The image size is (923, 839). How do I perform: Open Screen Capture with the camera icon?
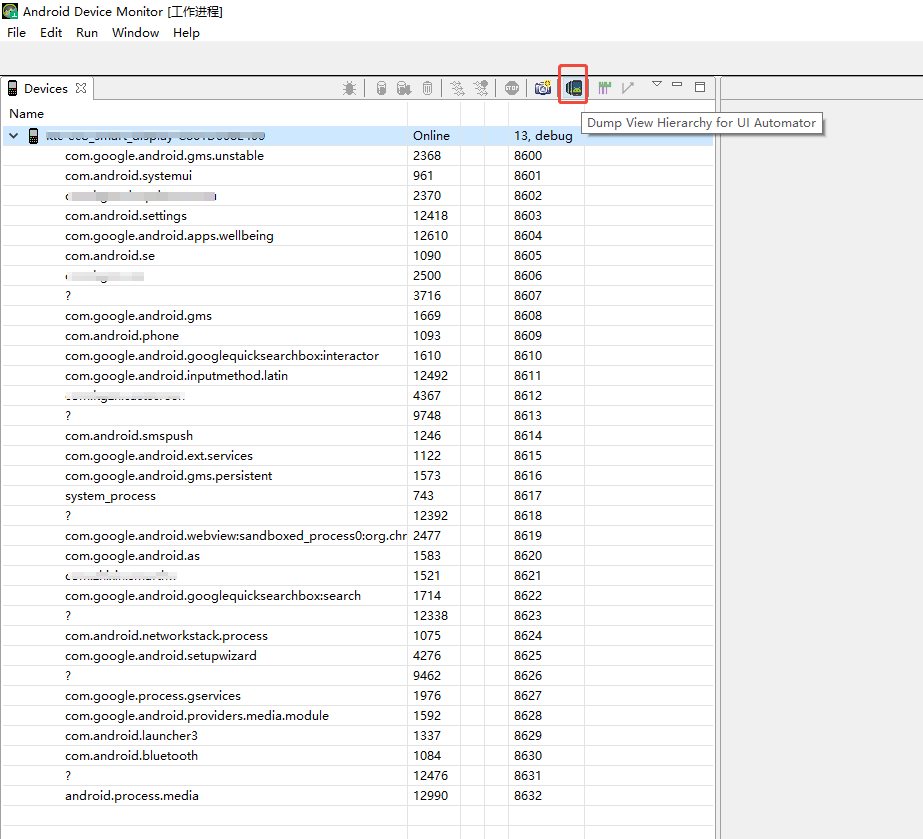(543, 88)
